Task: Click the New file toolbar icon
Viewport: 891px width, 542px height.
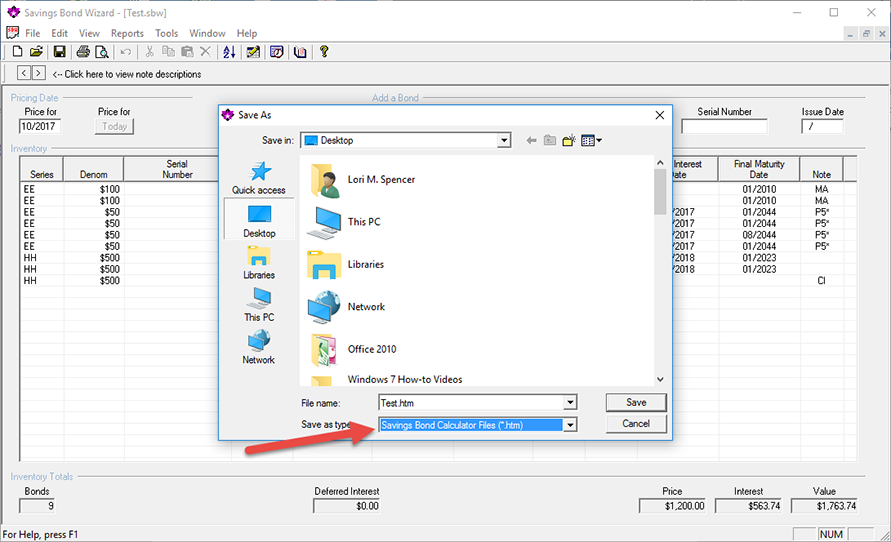Action: (x=17, y=52)
